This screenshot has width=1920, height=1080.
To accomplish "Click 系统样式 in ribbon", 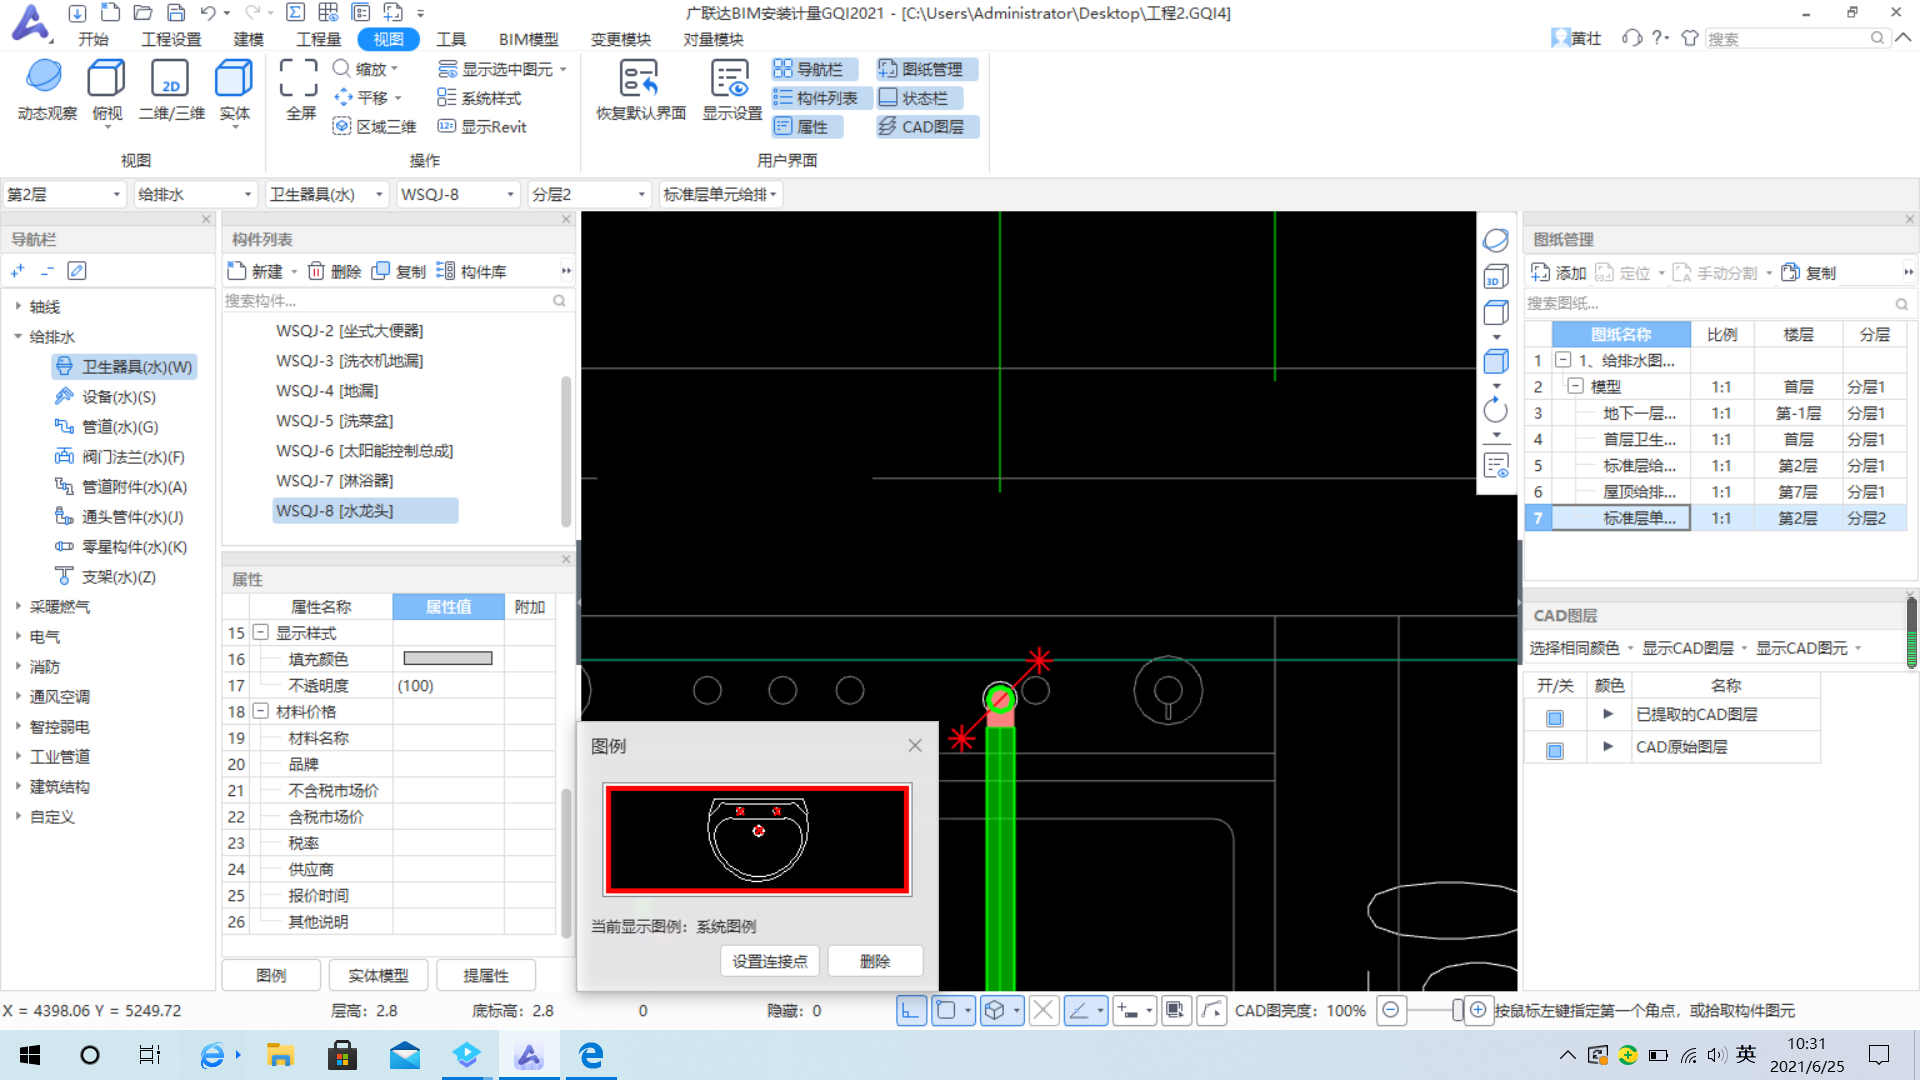I will 479,98.
